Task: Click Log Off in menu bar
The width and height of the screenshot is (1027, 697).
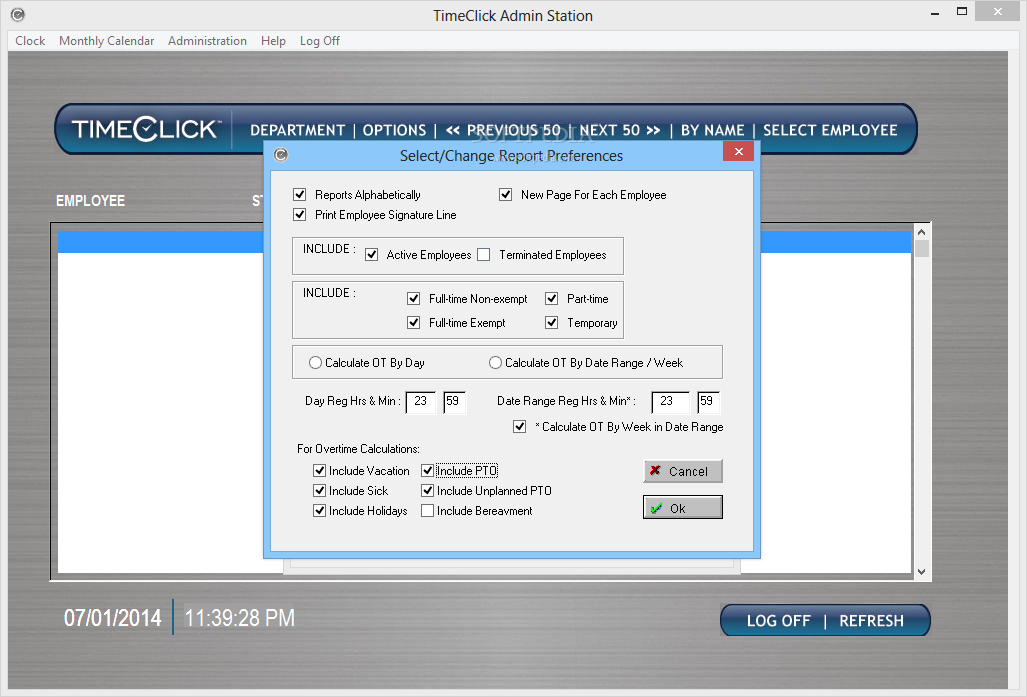Action: pyautogui.click(x=320, y=41)
